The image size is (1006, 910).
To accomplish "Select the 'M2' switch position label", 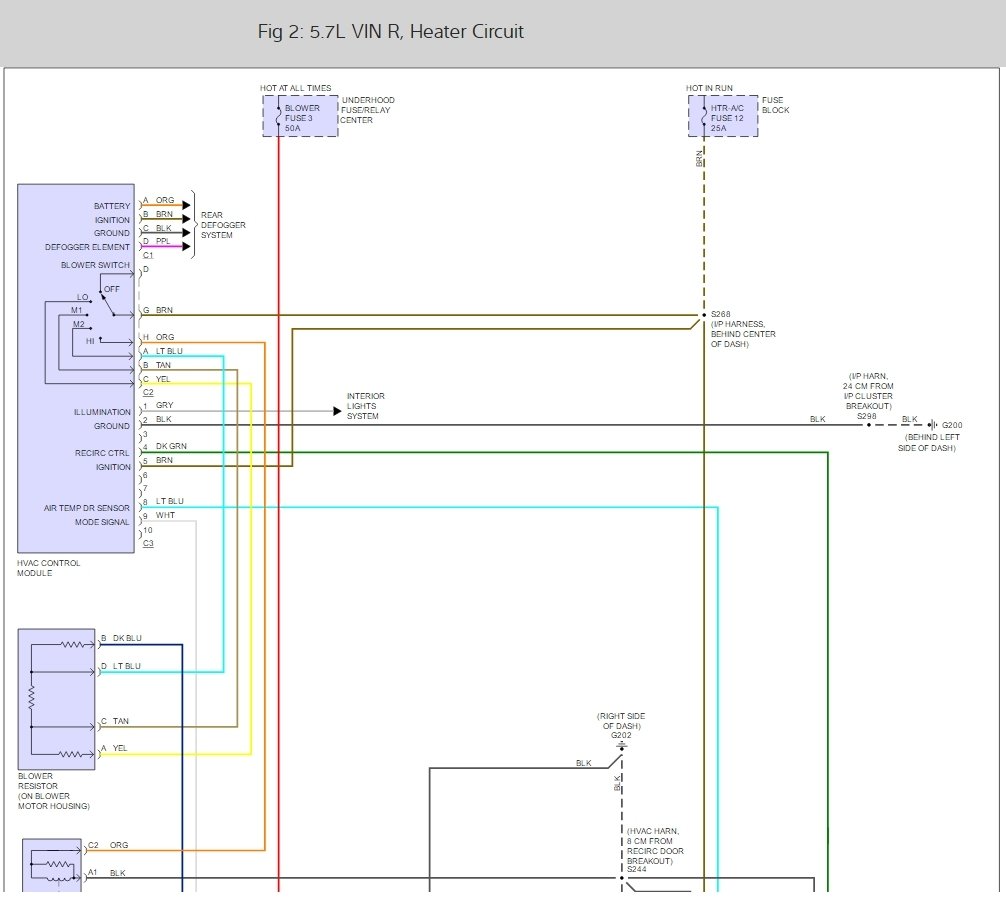I will [78, 325].
